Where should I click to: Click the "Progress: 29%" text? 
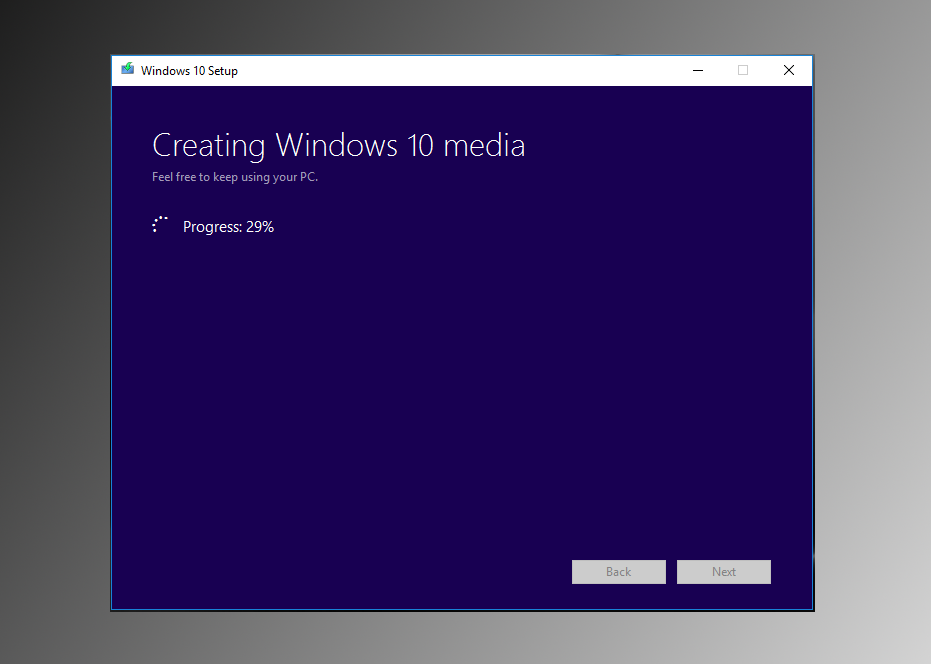coord(229,227)
